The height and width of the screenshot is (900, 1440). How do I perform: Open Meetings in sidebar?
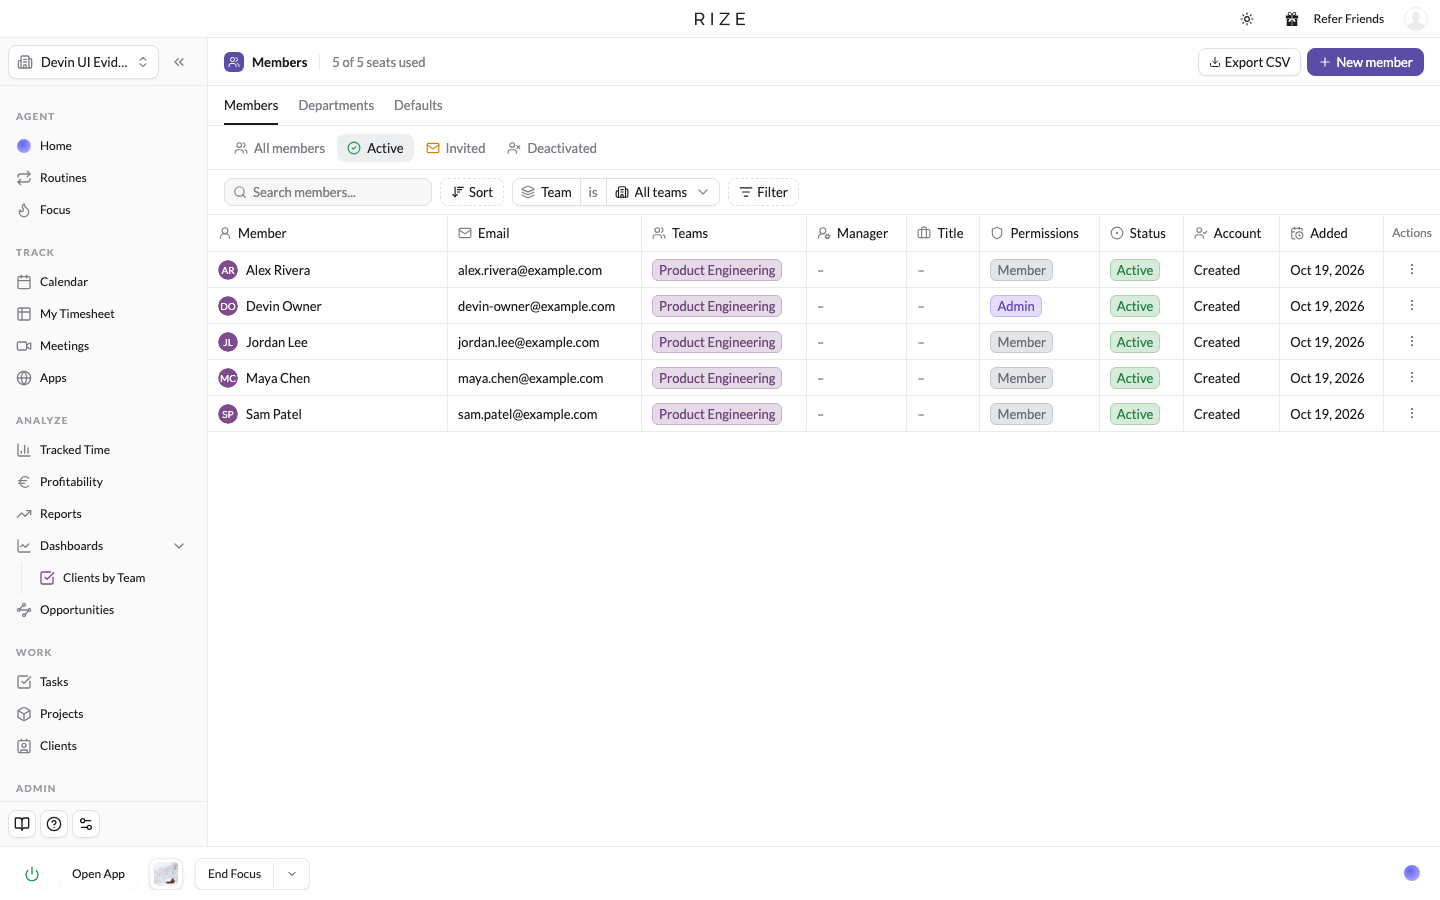pos(103,346)
